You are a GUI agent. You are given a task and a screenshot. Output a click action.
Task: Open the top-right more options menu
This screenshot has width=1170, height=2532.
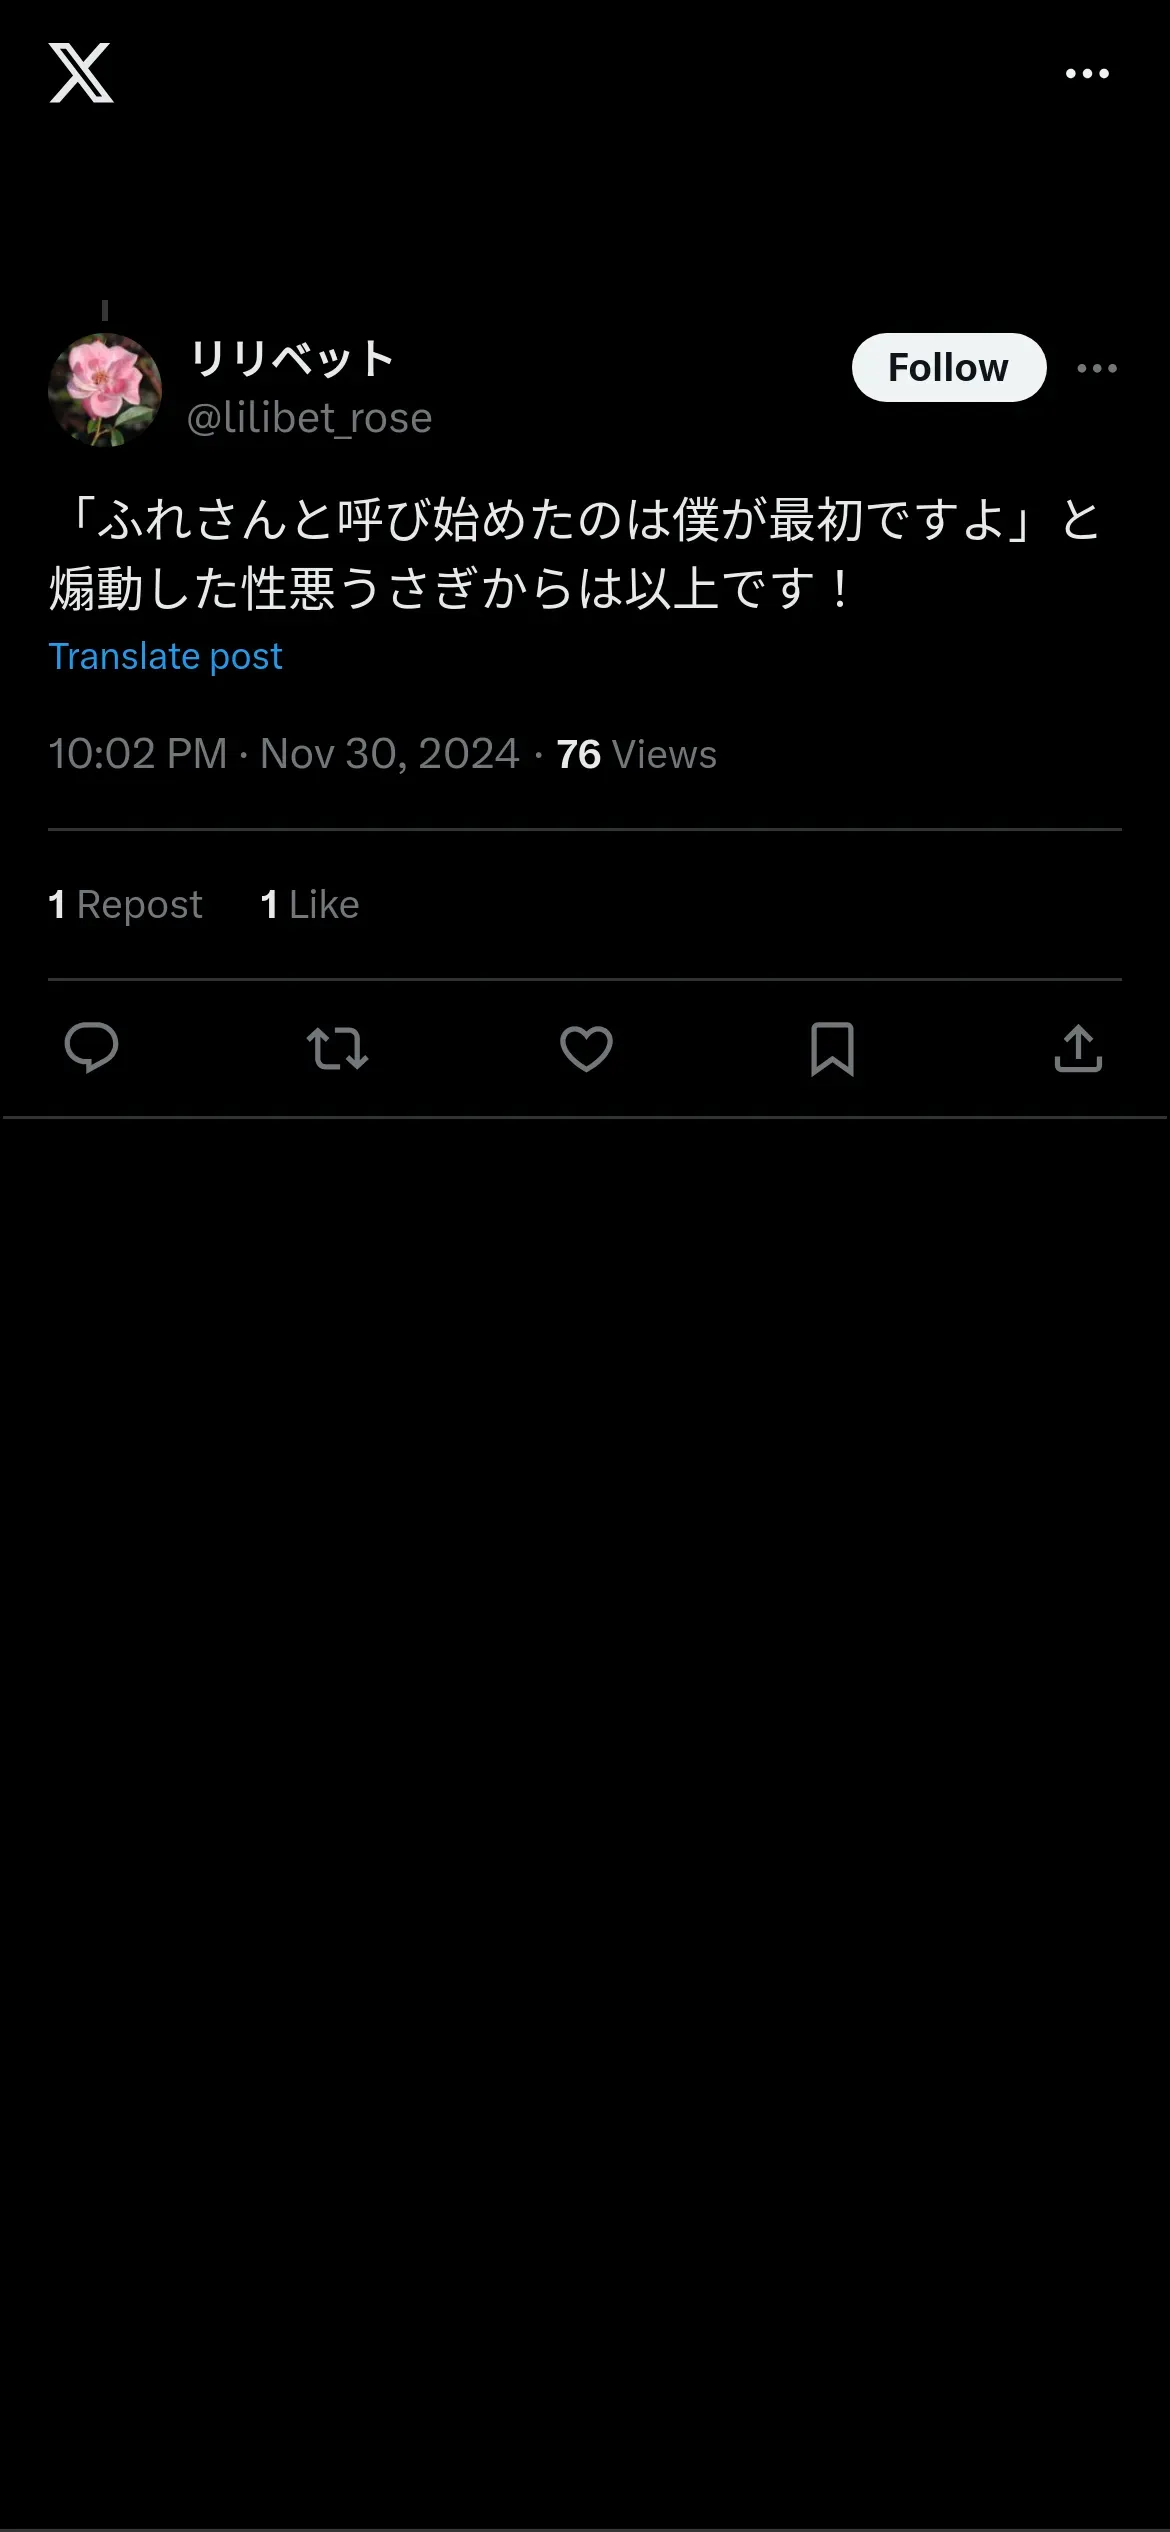point(1087,74)
